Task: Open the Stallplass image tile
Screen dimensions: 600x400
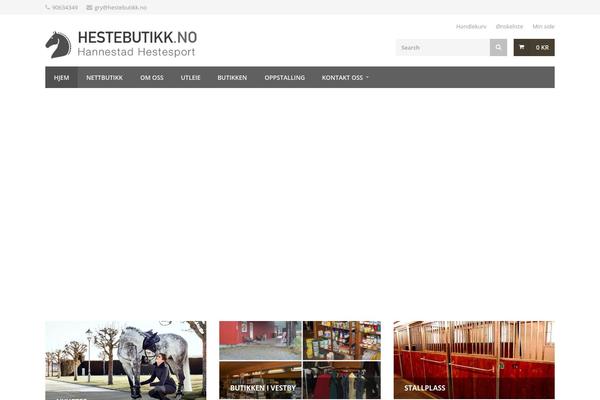Action: pyautogui.click(x=474, y=360)
